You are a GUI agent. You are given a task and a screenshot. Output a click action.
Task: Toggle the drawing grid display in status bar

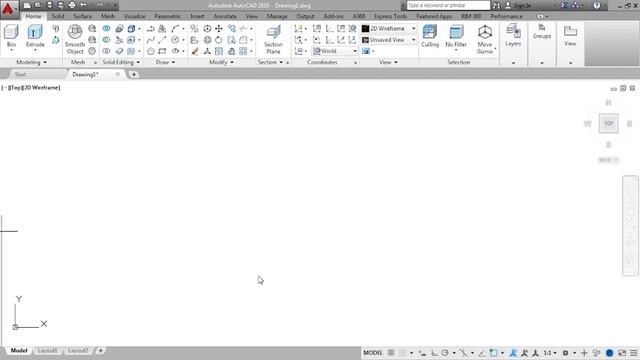point(391,353)
